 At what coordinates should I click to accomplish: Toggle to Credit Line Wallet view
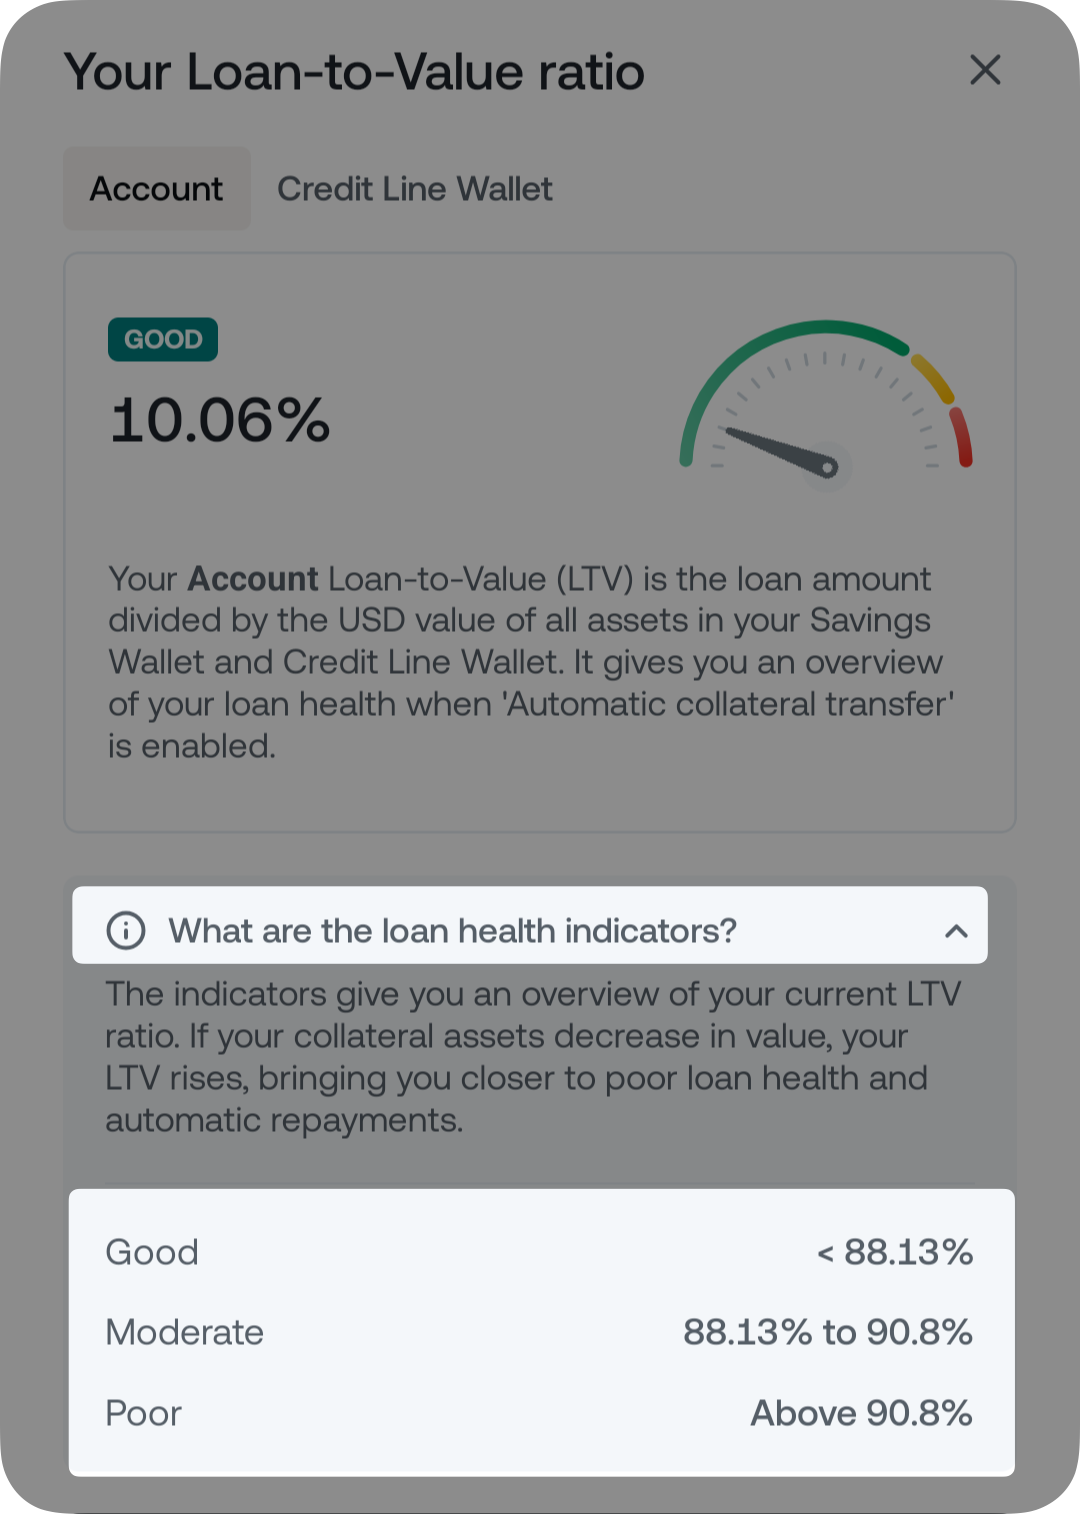[x=415, y=188]
